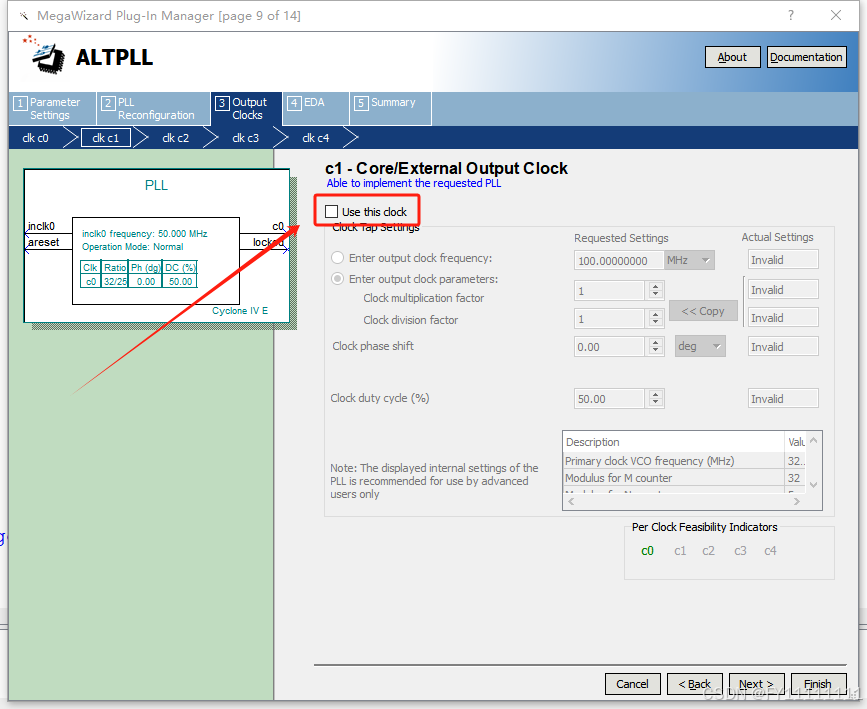Click the Finish button
Viewport: 867px width, 709px height.
point(818,684)
